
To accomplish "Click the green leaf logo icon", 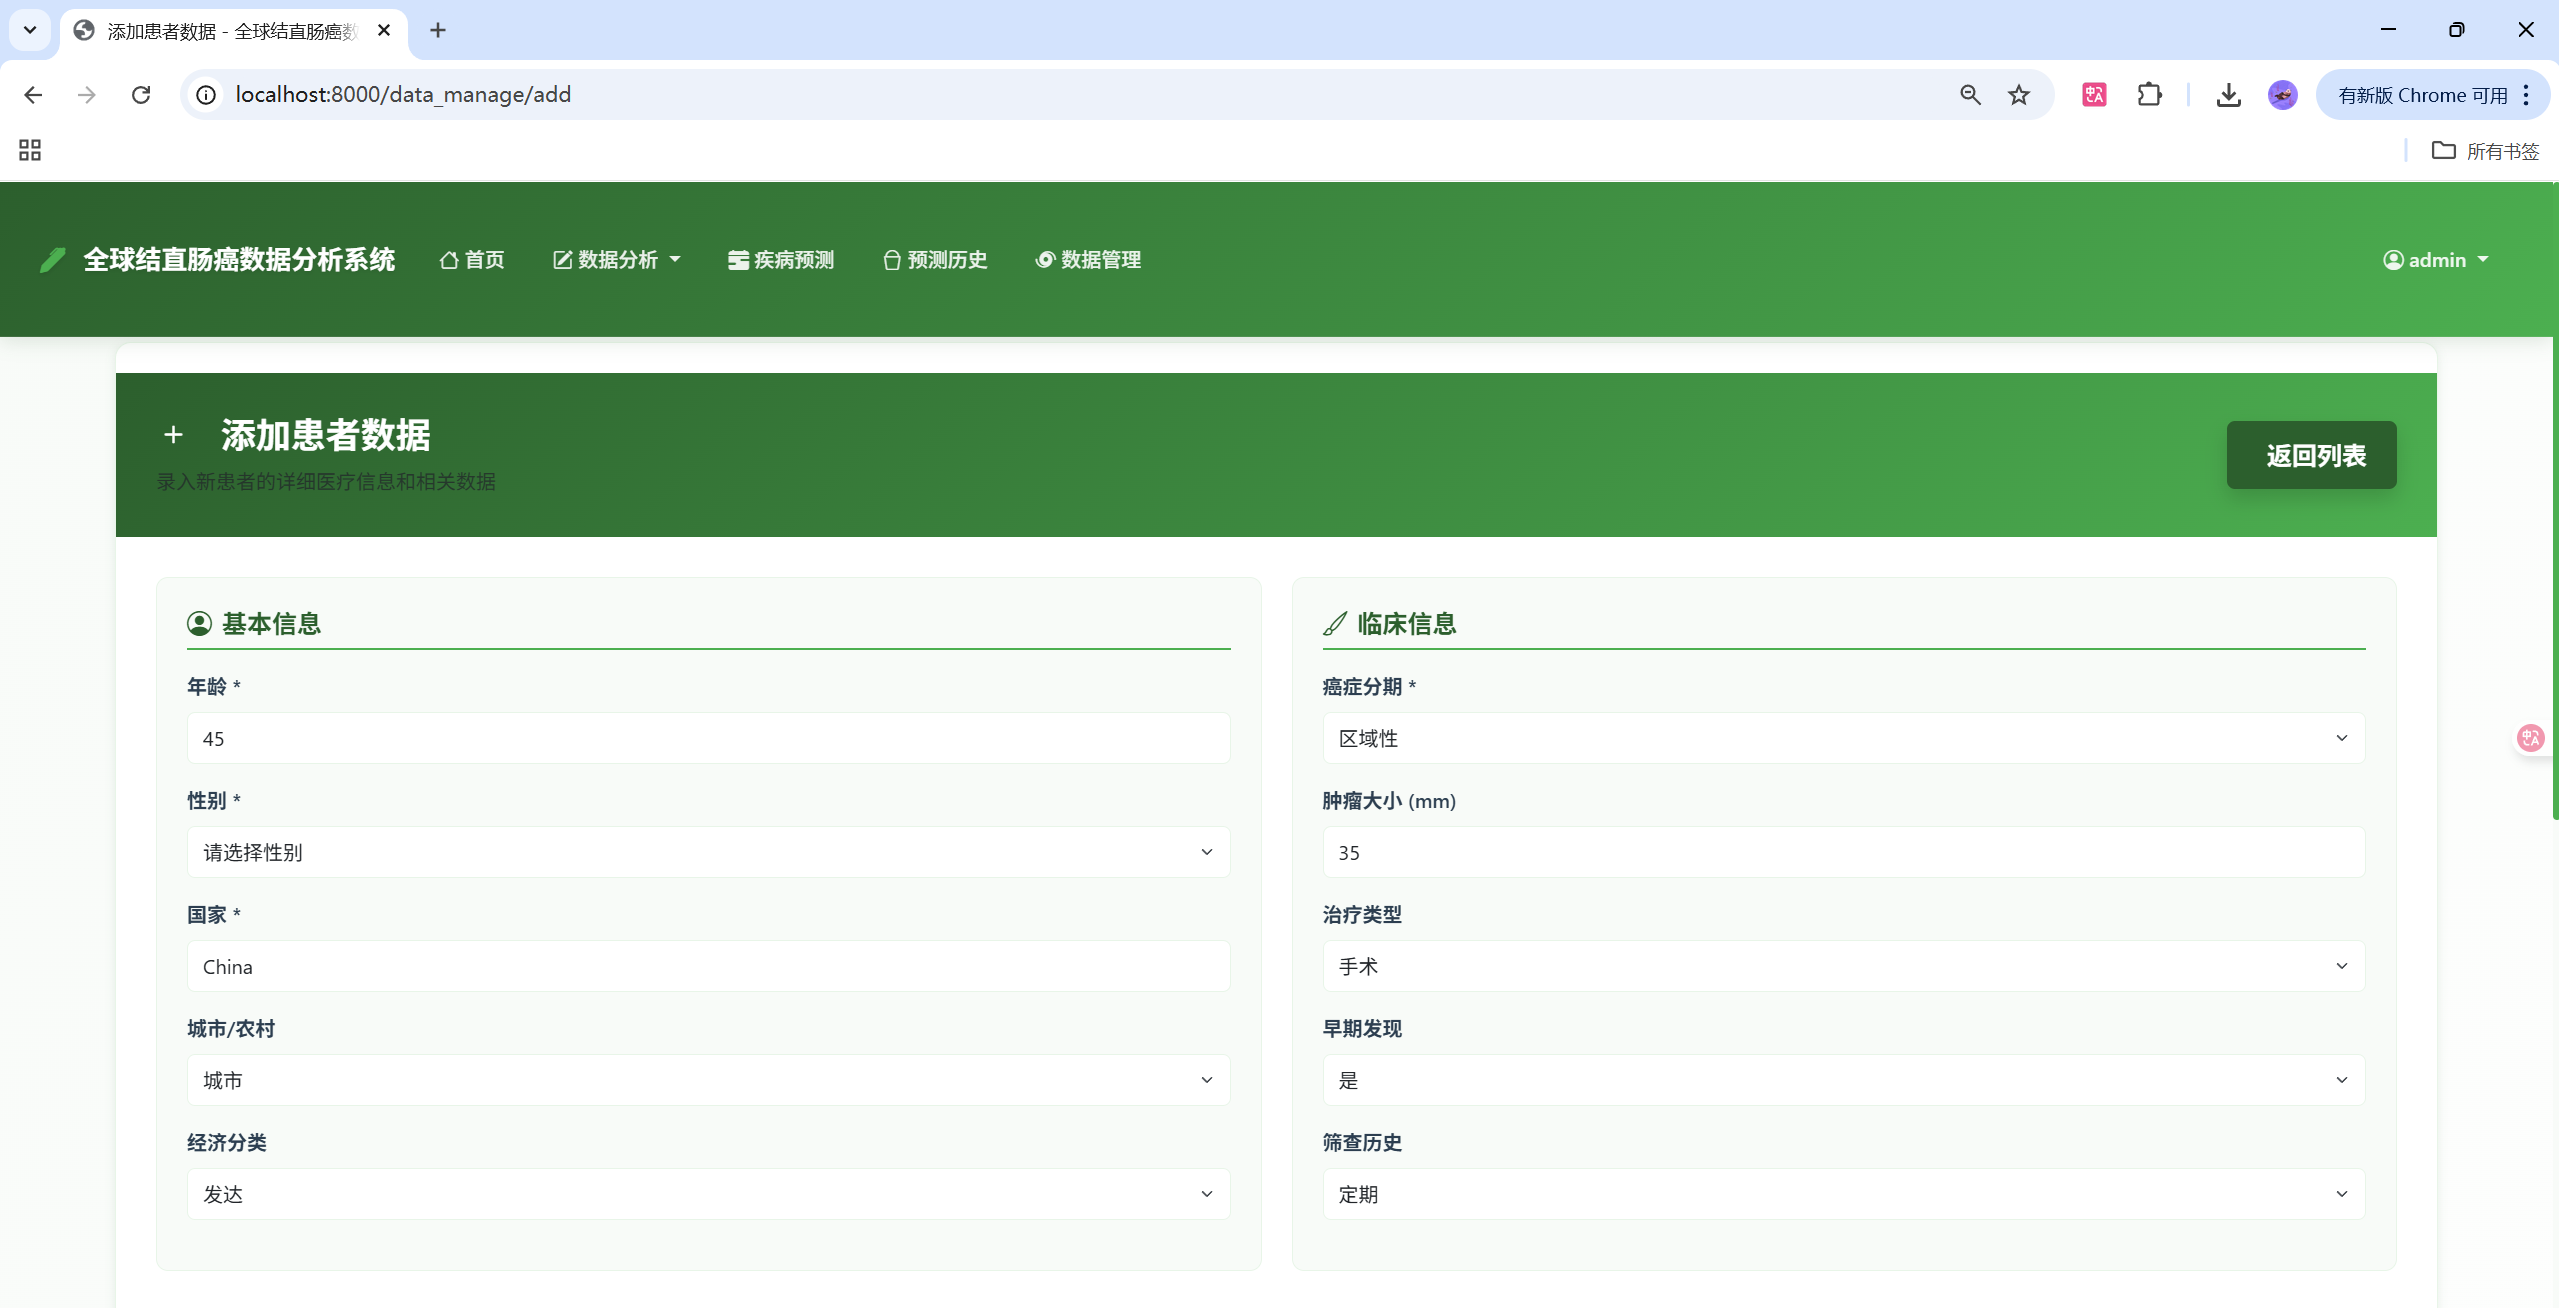I will point(52,260).
